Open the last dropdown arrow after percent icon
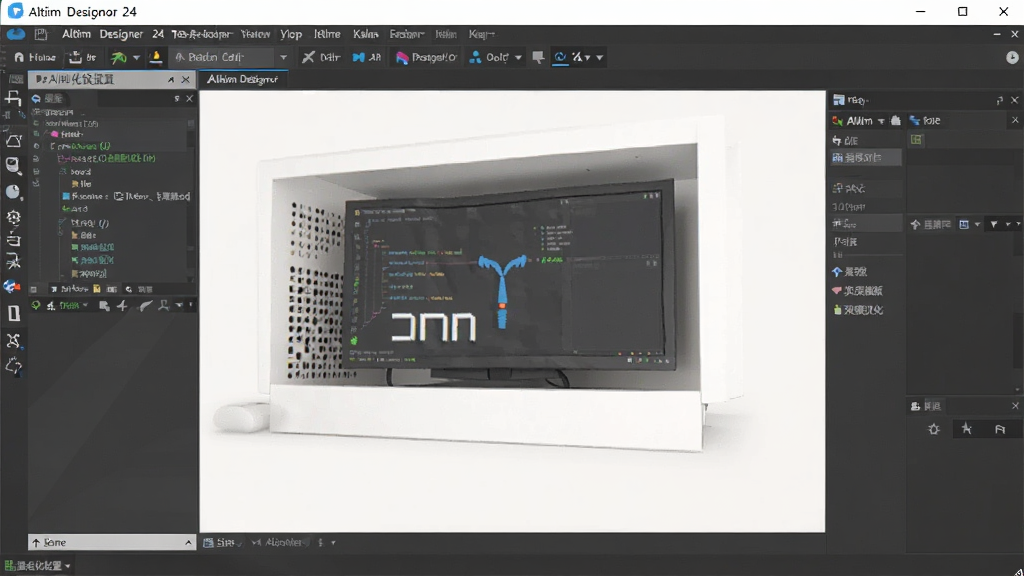 (600, 57)
